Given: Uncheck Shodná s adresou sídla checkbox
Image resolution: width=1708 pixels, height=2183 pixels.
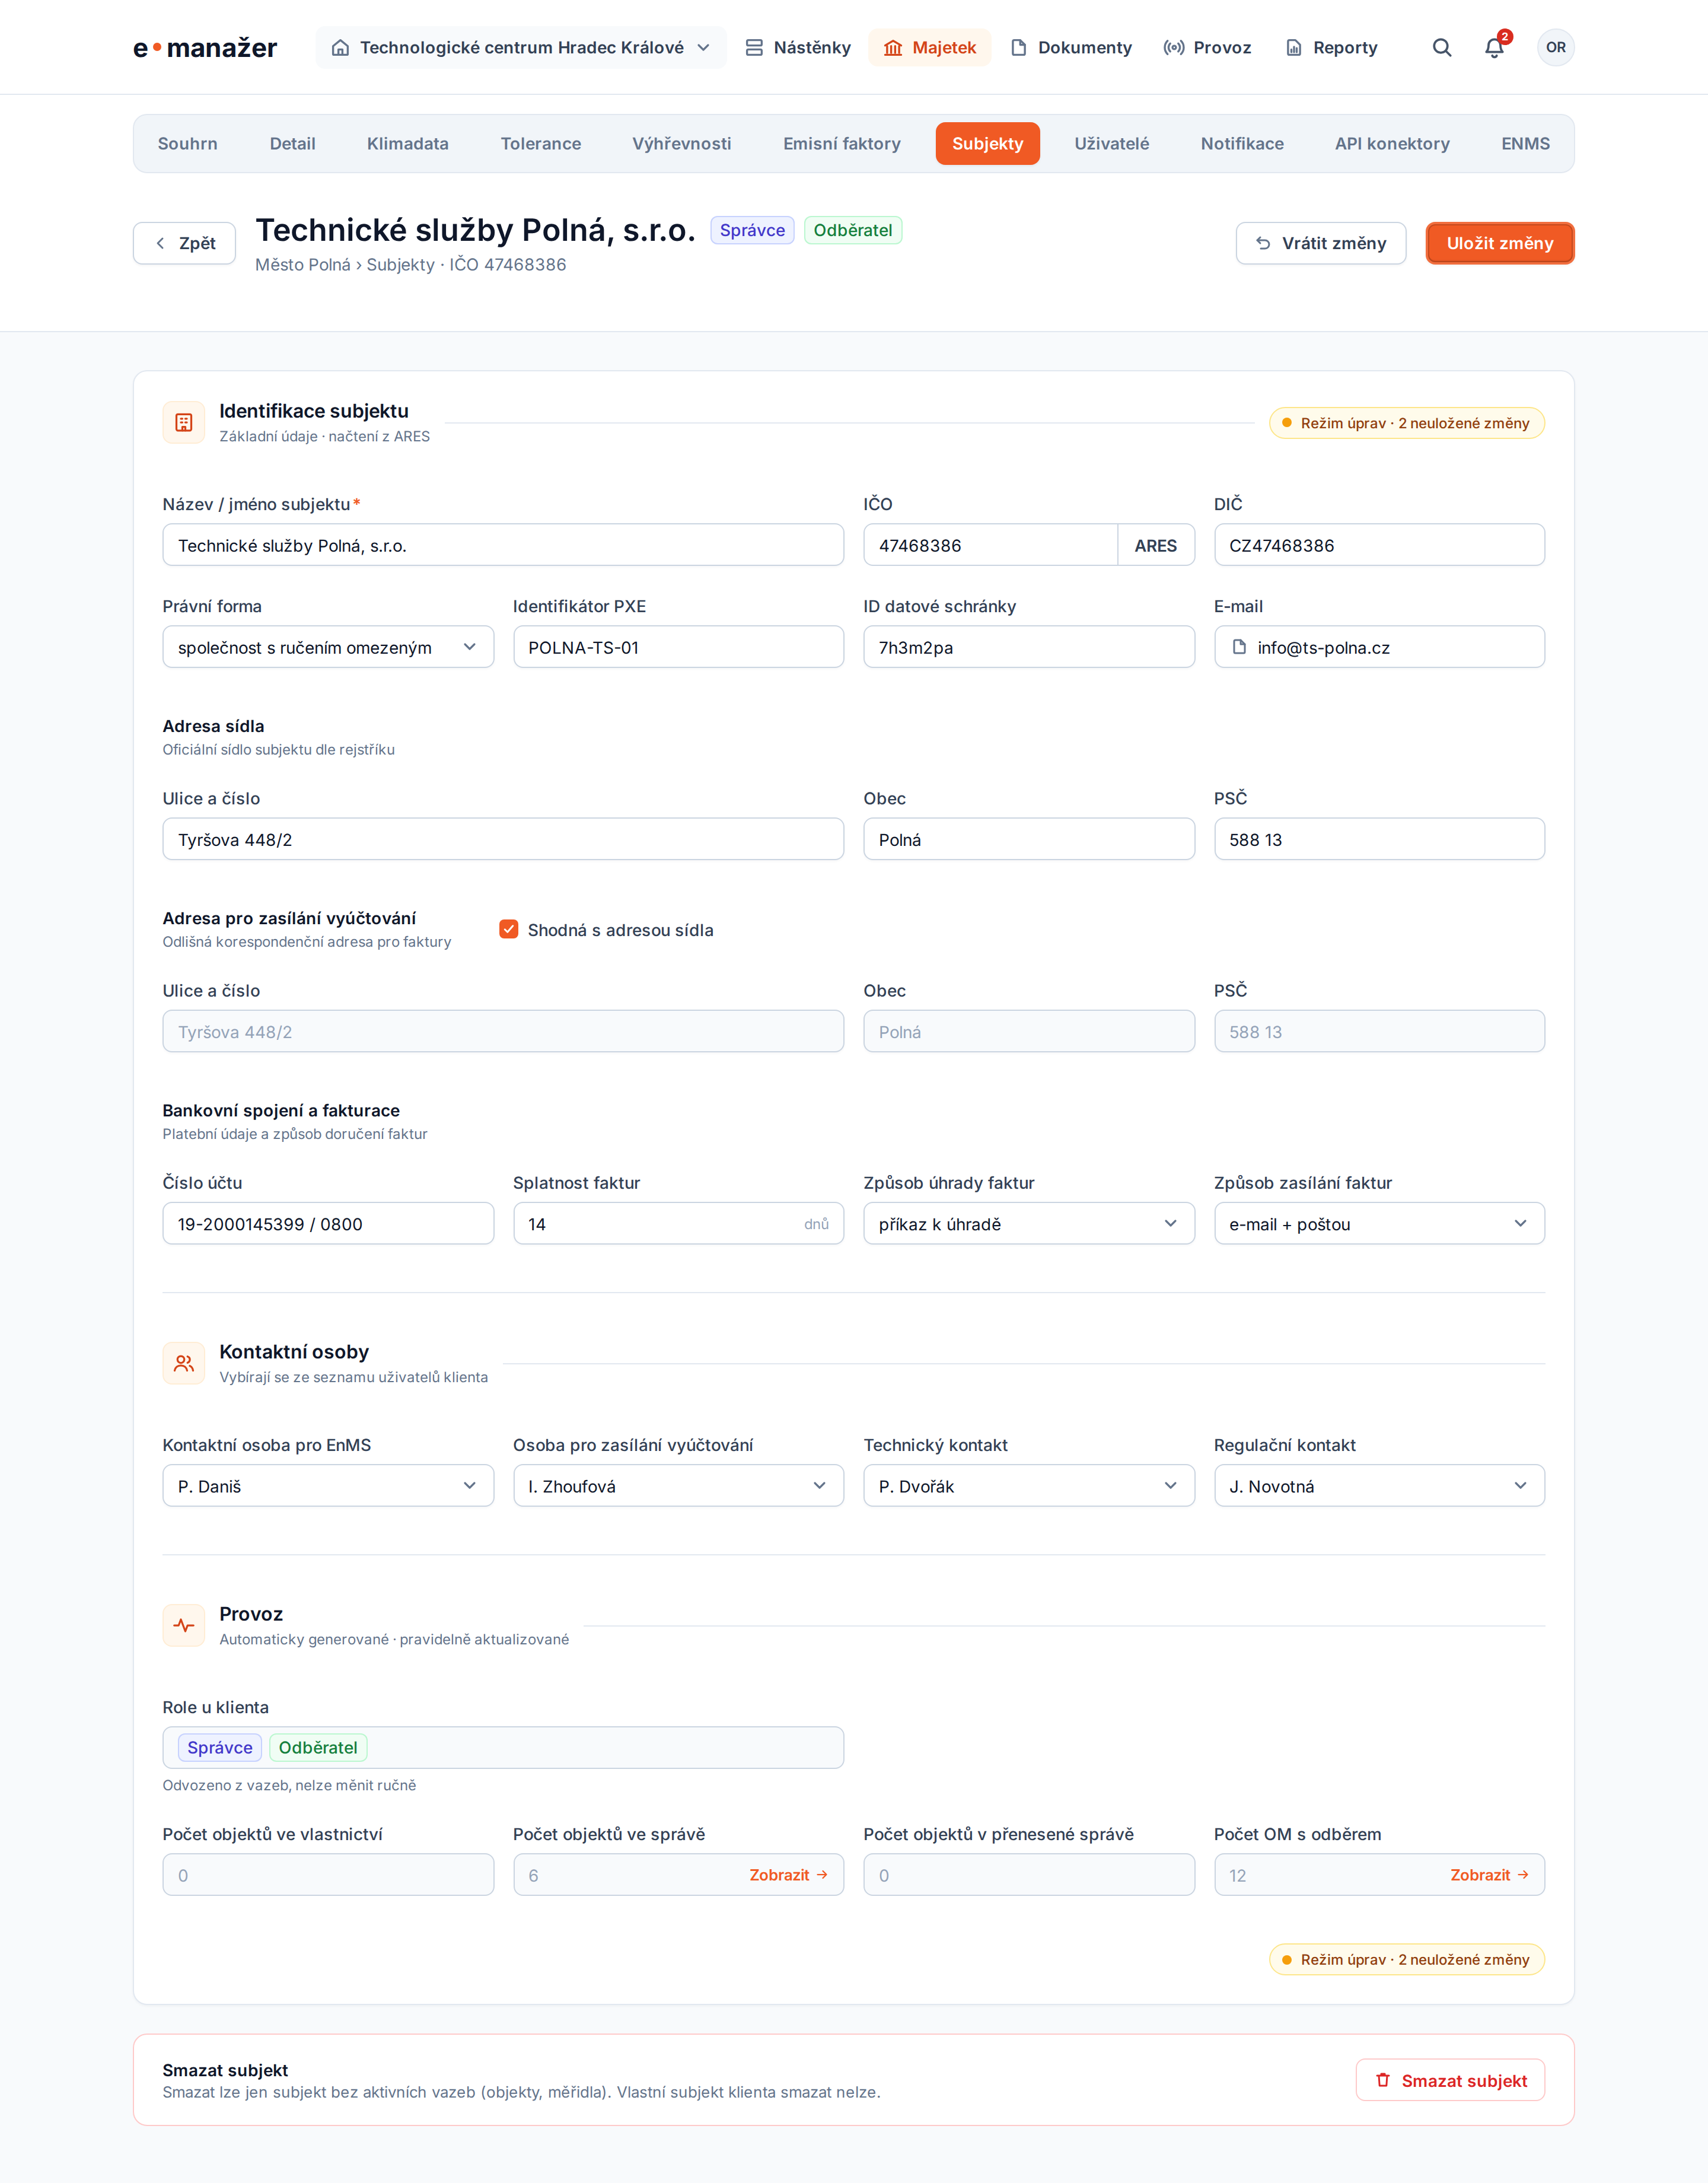Looking at the screenshot, I should pyautogui.click(x=509, y=929).
